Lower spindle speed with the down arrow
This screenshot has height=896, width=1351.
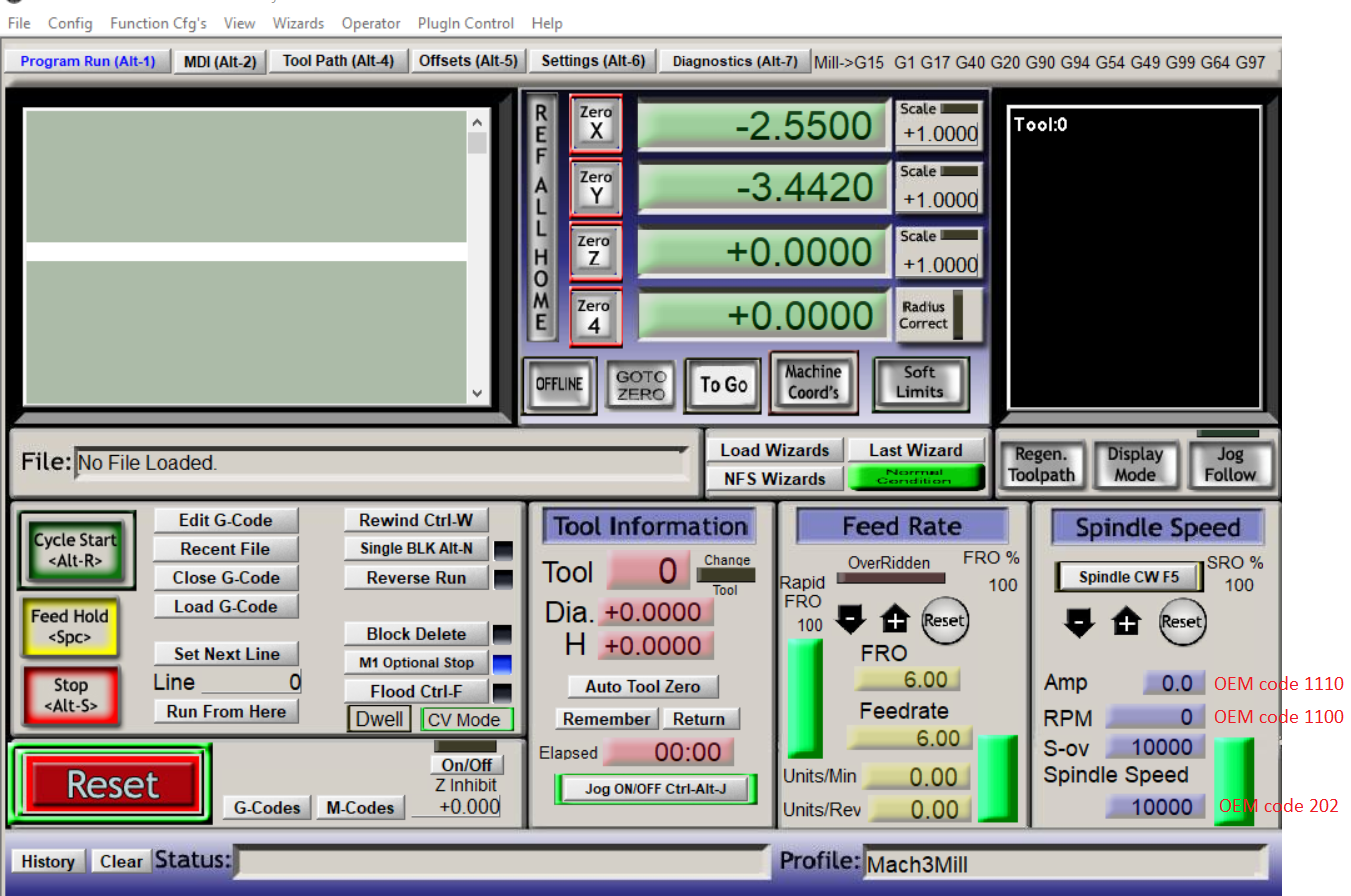[1080, 622]
